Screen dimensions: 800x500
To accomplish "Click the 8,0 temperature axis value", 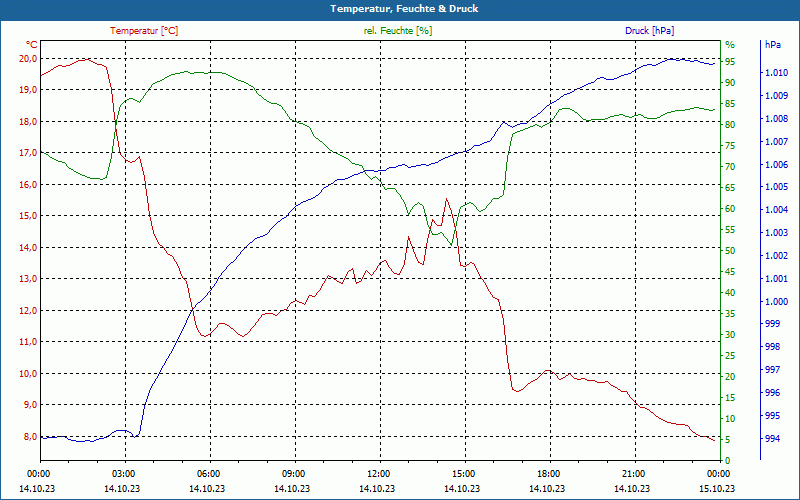I will click(31, 437).
